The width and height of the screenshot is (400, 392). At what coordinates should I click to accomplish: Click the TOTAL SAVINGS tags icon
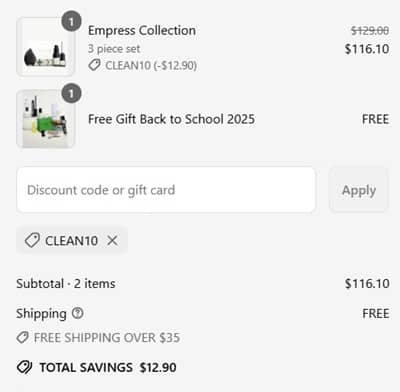click(24, 367)
